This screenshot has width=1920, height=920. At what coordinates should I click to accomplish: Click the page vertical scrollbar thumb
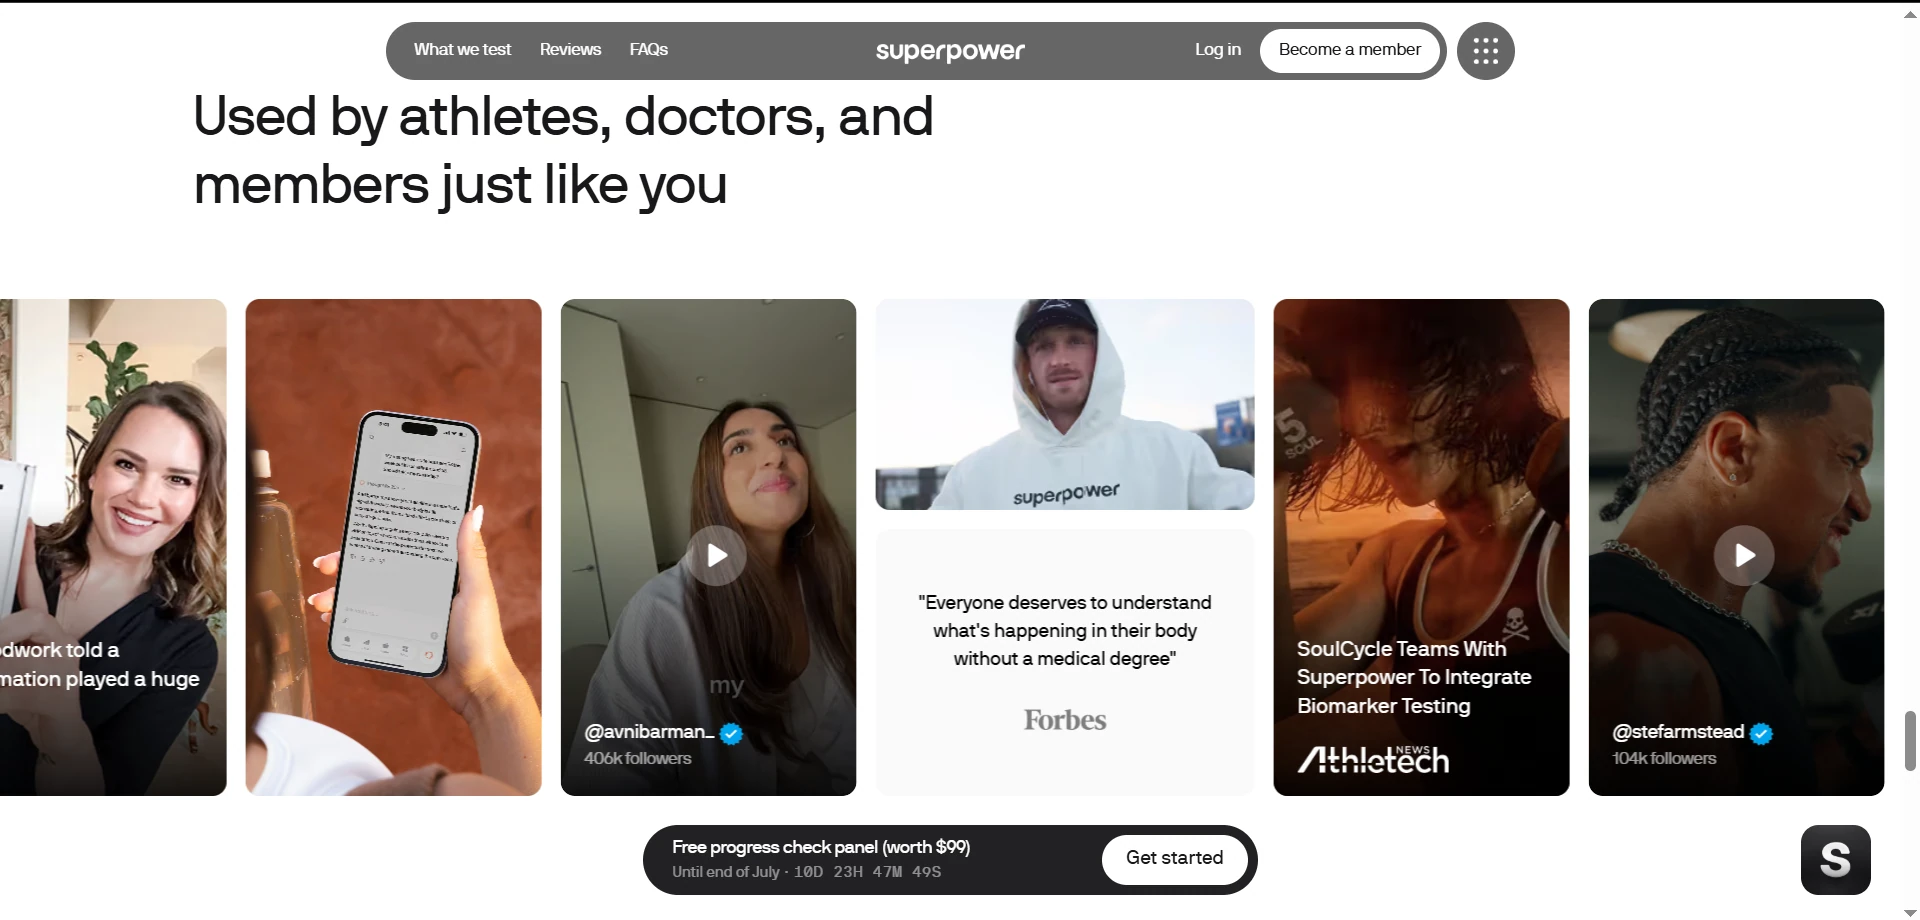[1910, 740]
